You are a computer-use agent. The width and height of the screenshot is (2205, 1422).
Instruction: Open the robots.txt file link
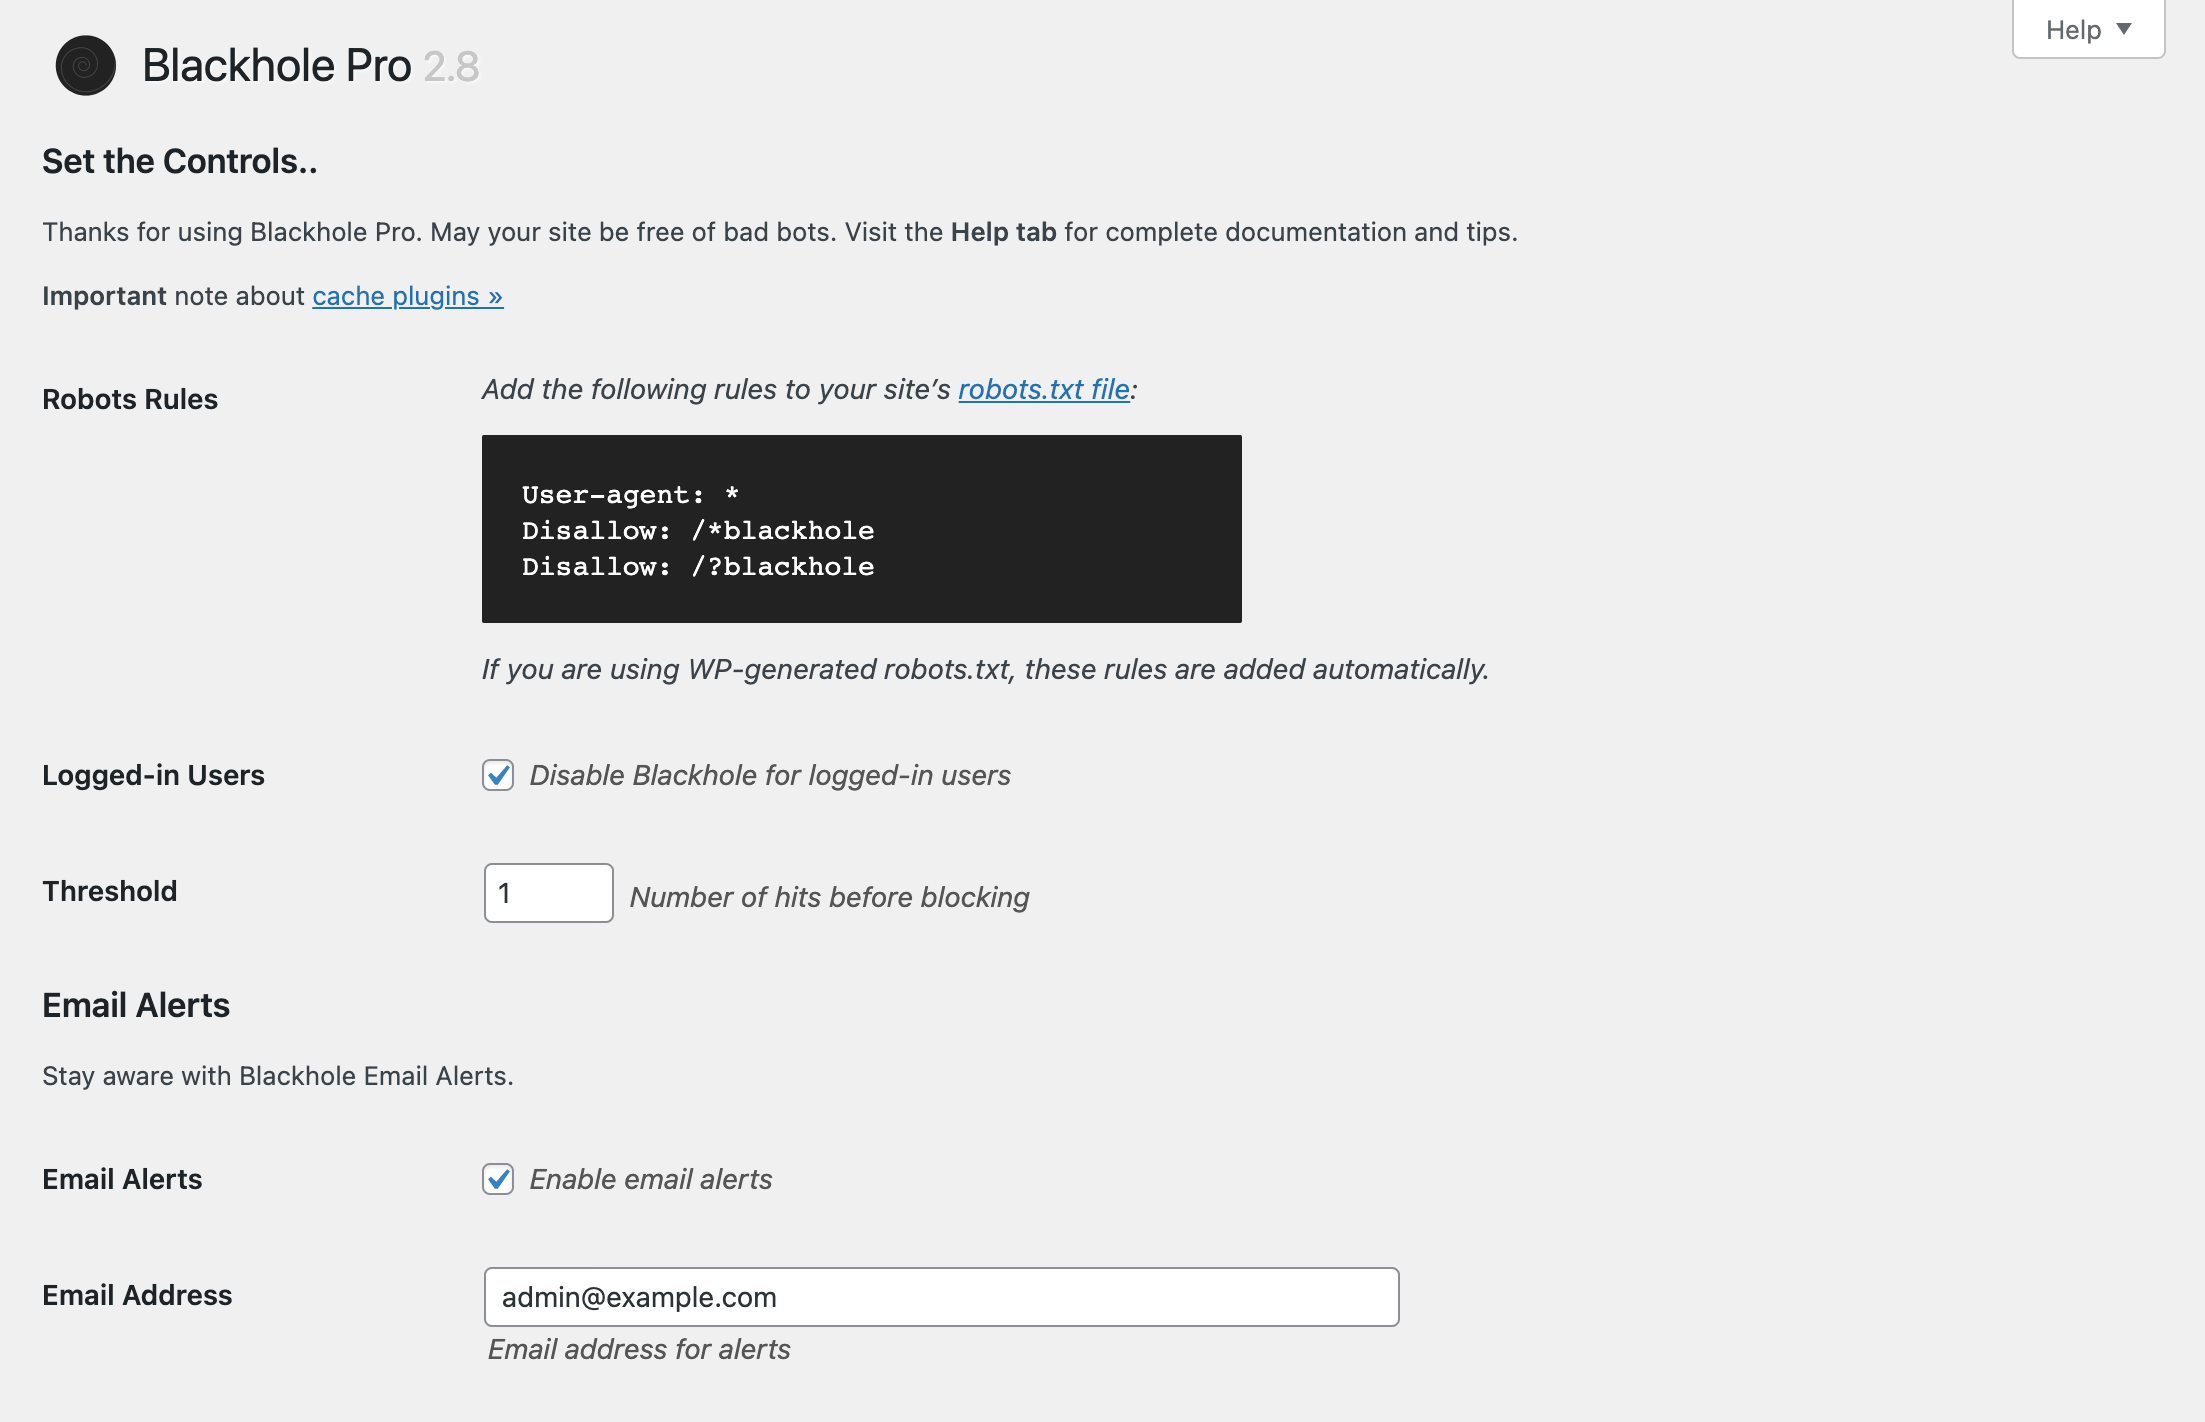click(x=1043, y=389)
